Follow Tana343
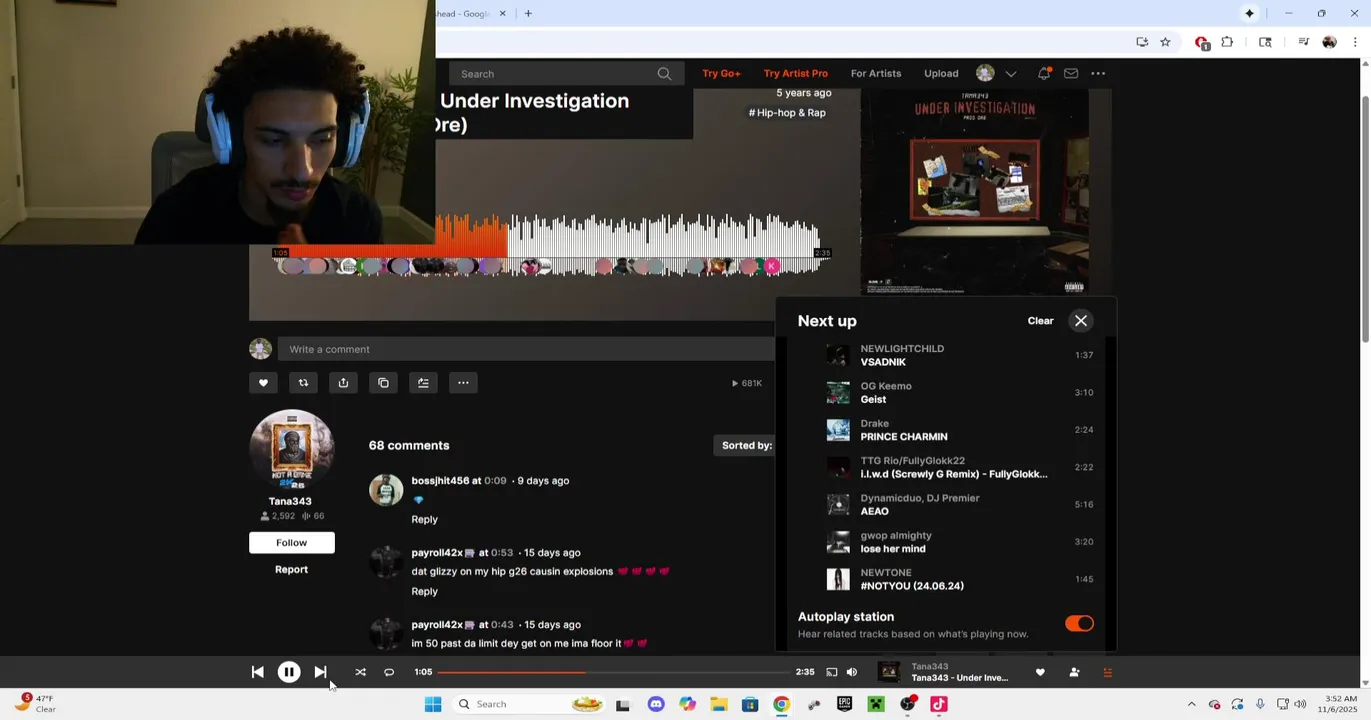 click(x=291, y=542)
